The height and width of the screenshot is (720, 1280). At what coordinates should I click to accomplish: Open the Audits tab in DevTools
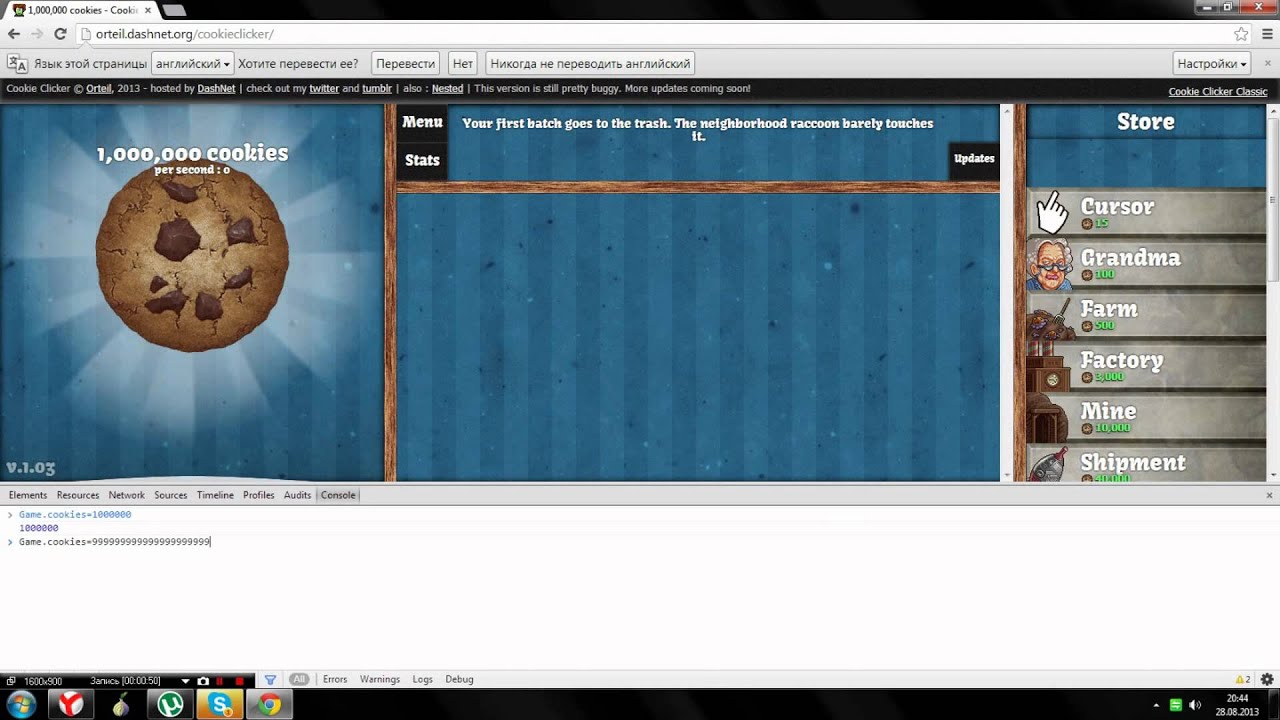click(x=297, y=495)
